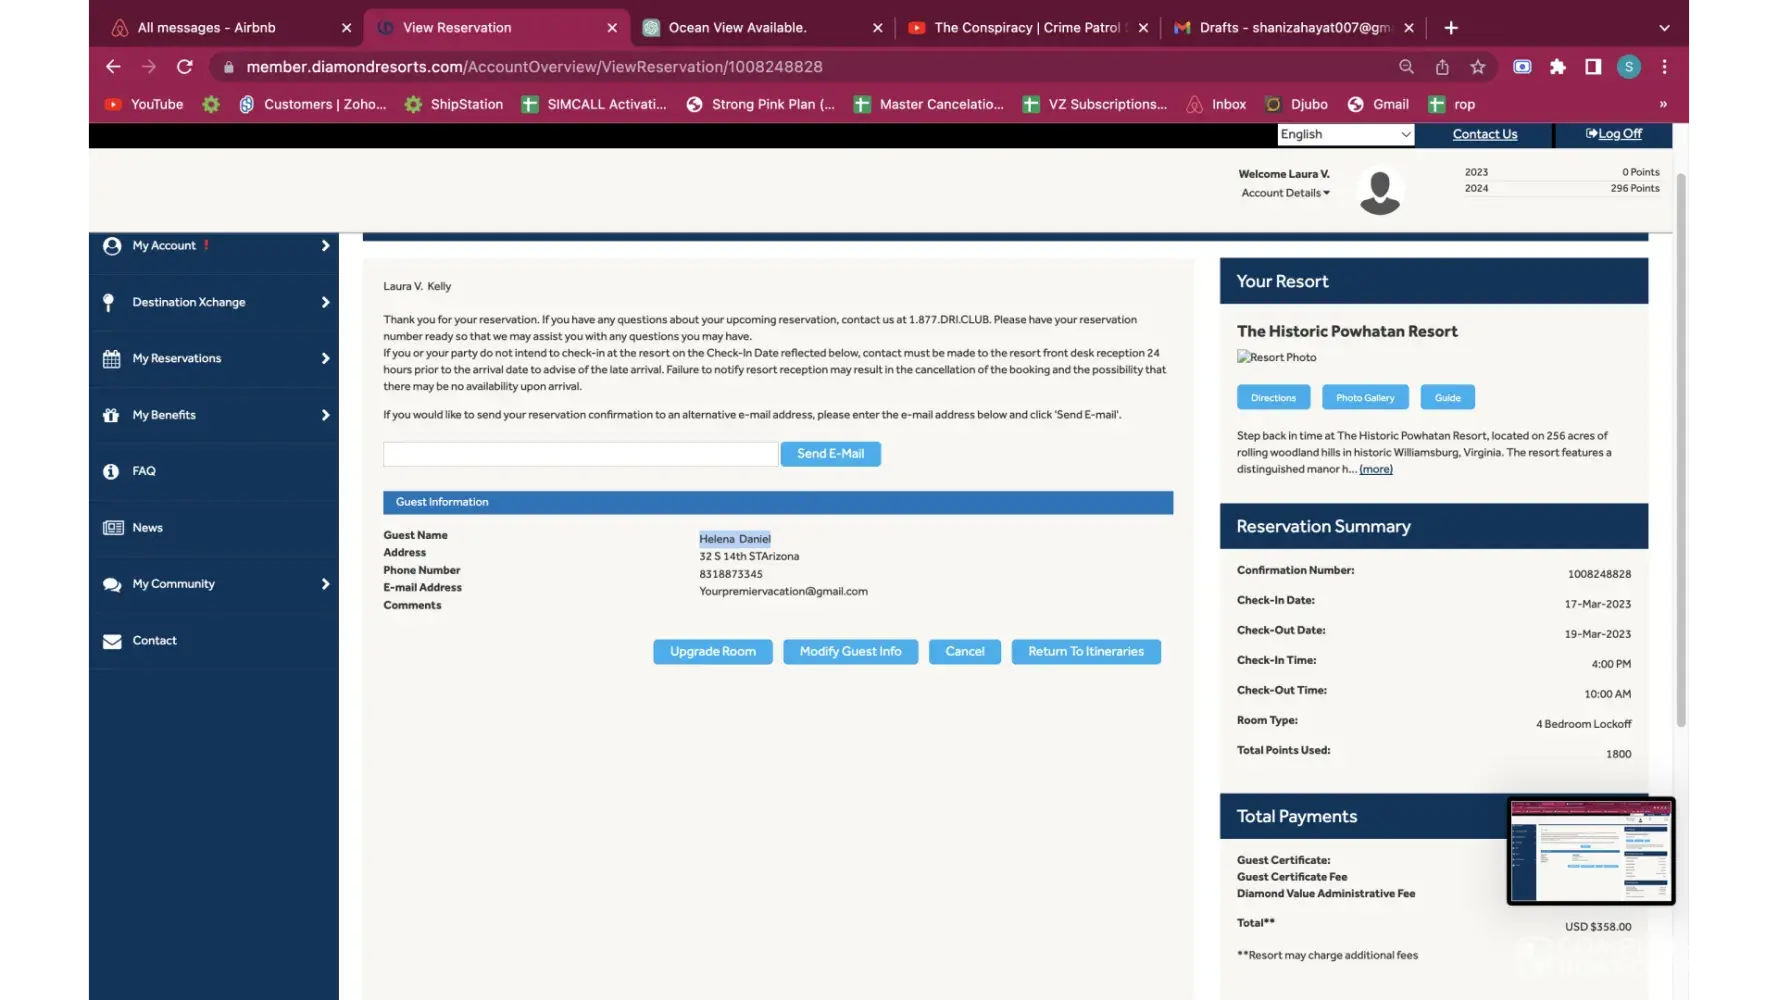This screenshot has width=1778, height=1000.
Task: Click the Cancel reservation button
Action: click(x=965, y=652)
